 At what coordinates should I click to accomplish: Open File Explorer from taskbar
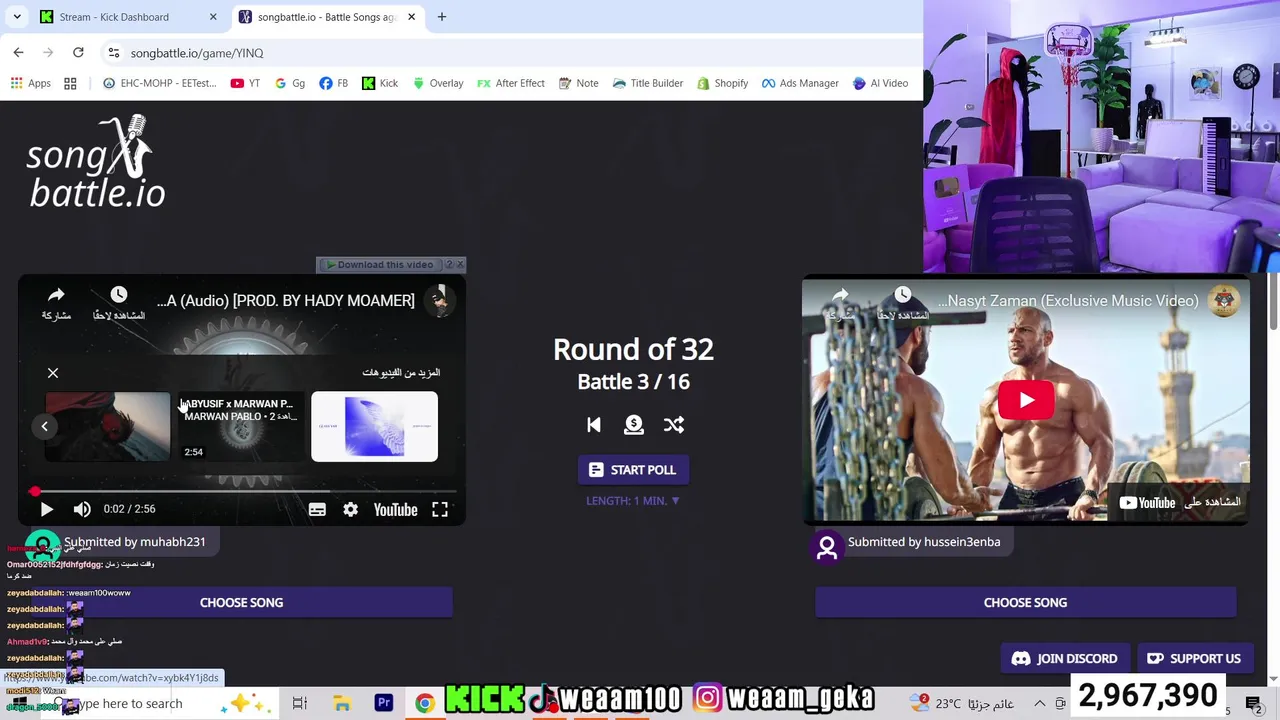(x=342, y=704)
